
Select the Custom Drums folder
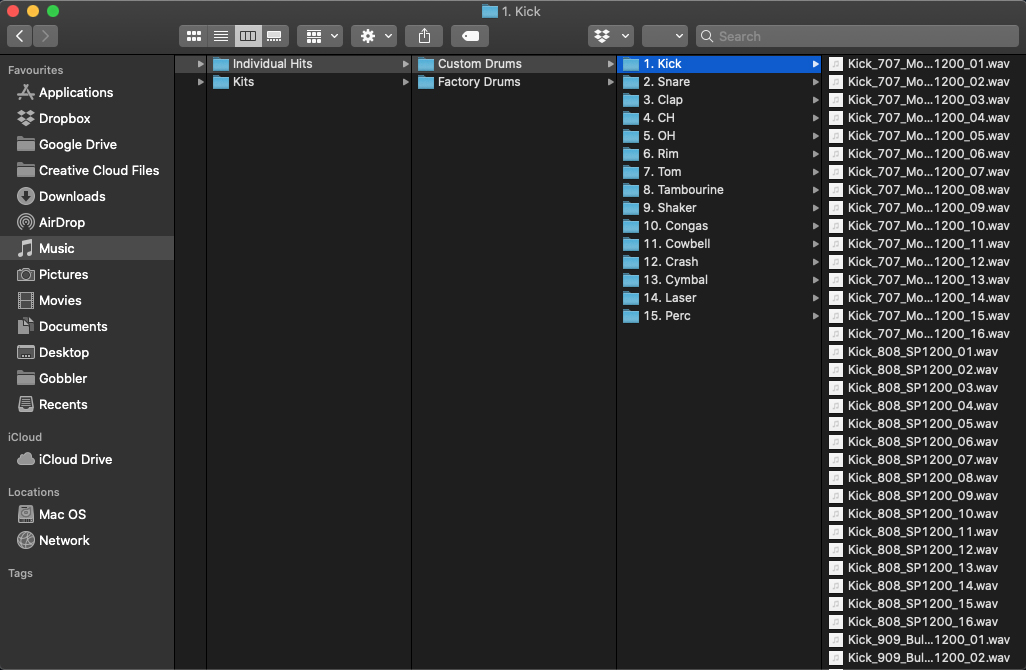coord(514,63)
